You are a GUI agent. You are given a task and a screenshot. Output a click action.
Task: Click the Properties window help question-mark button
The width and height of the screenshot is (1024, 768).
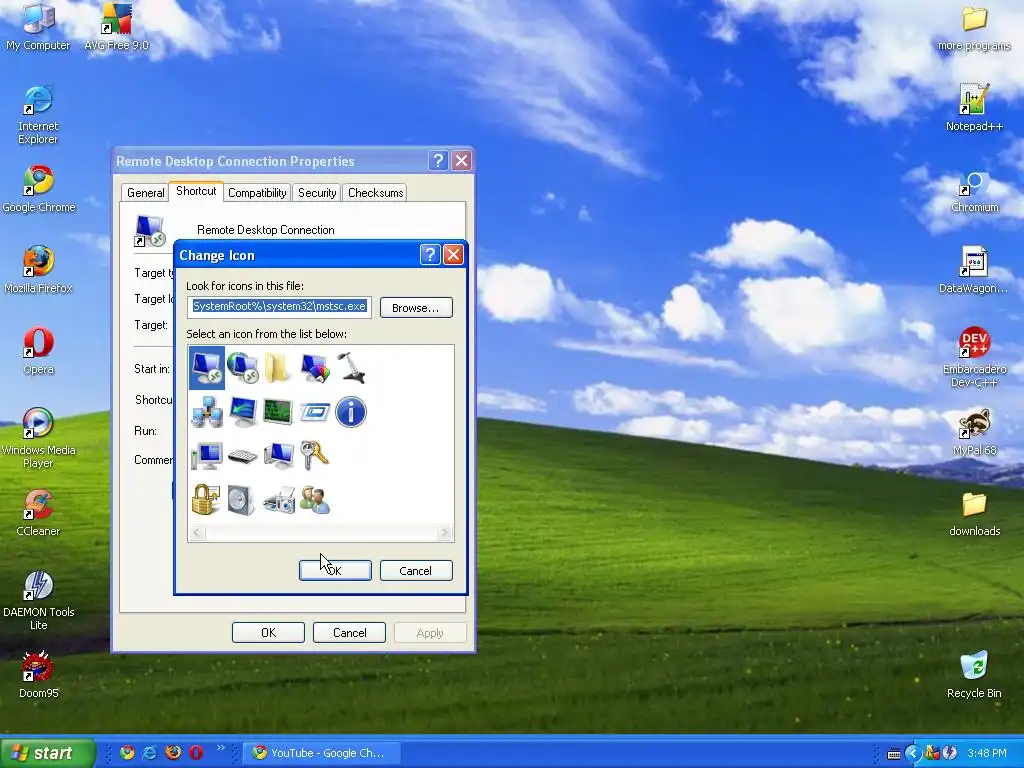438,161
